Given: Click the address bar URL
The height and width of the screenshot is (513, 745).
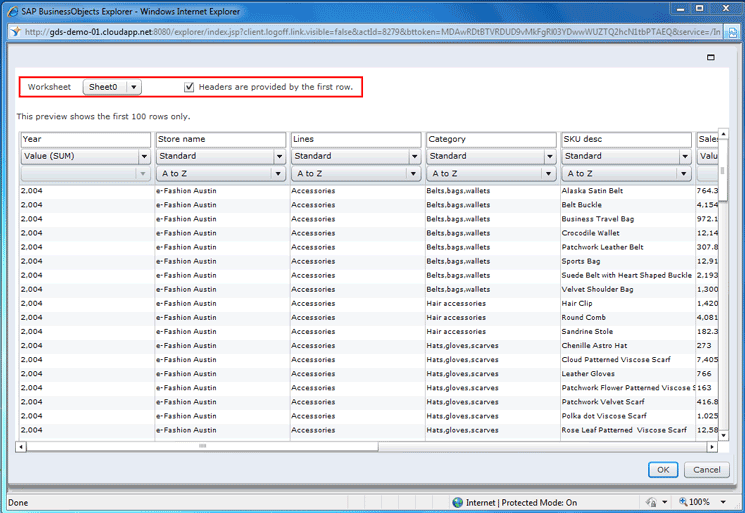Looking at the screenshot, I should pyautogui.click(x=372, y=32).
